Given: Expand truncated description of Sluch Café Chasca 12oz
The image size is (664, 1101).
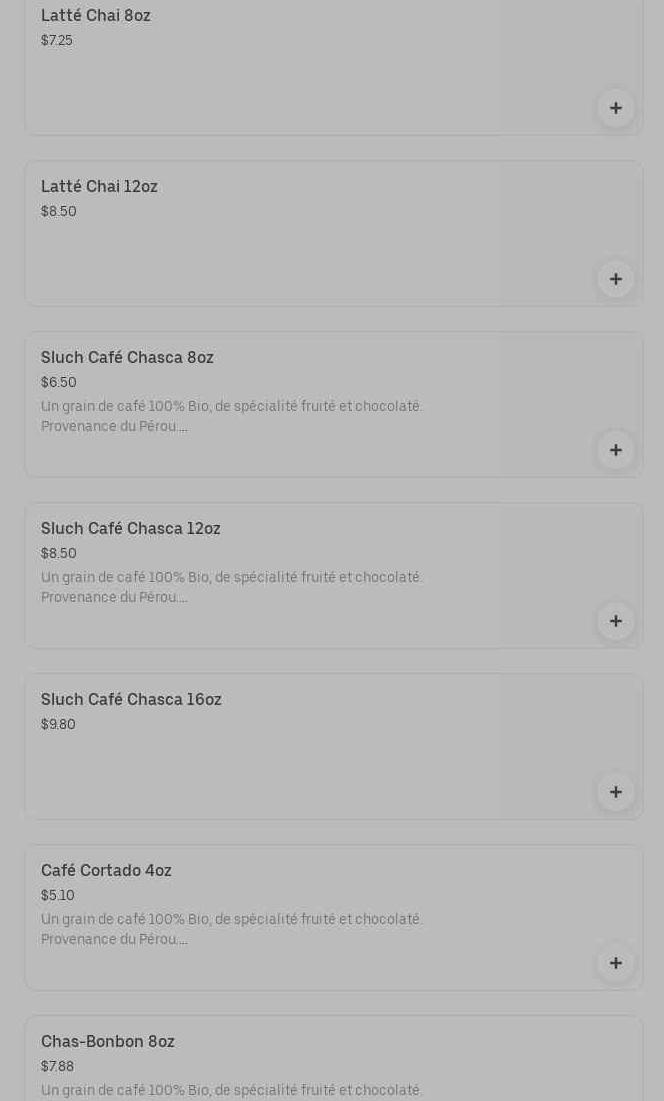Looking at the screenshot, I should coord(231,587).
